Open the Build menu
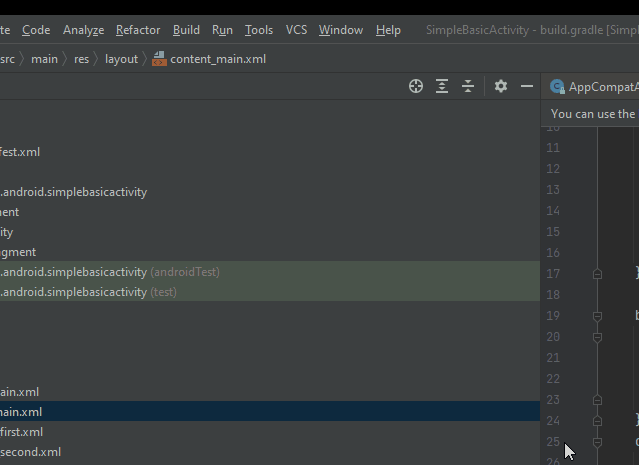 pos(186,30)
